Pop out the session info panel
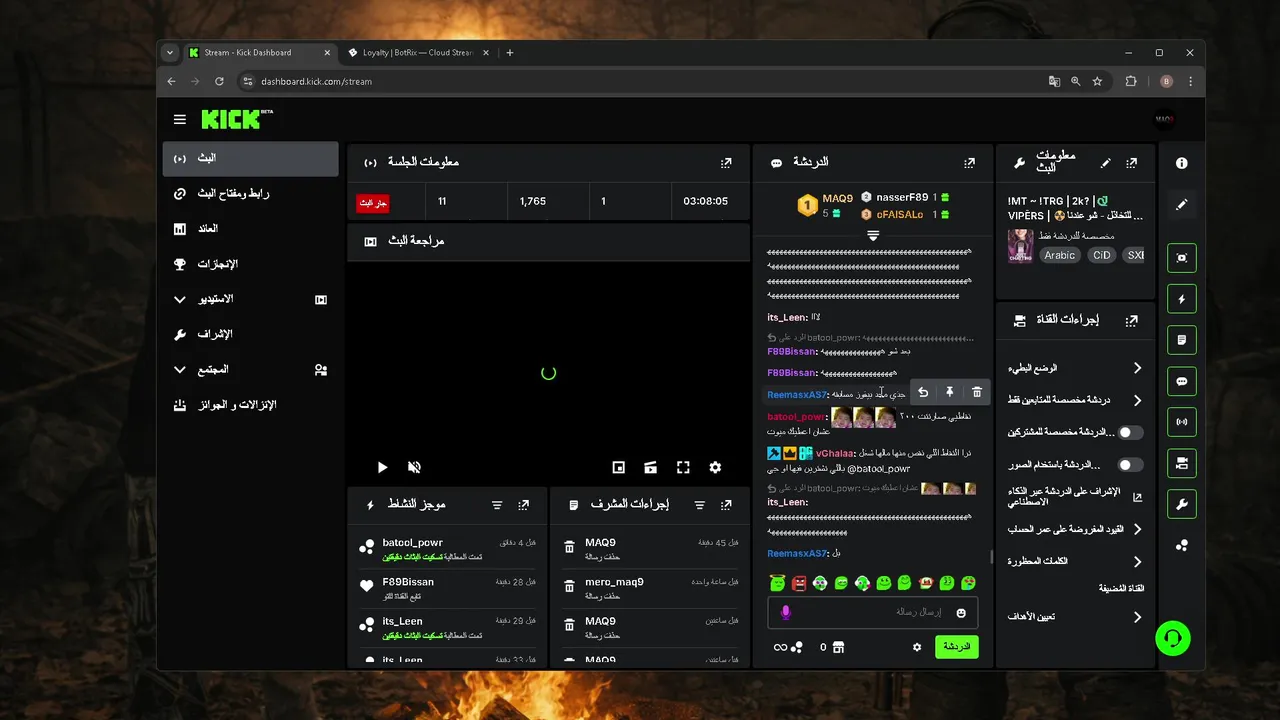Viewport: 1280px width, 720px height. [727, 163]
